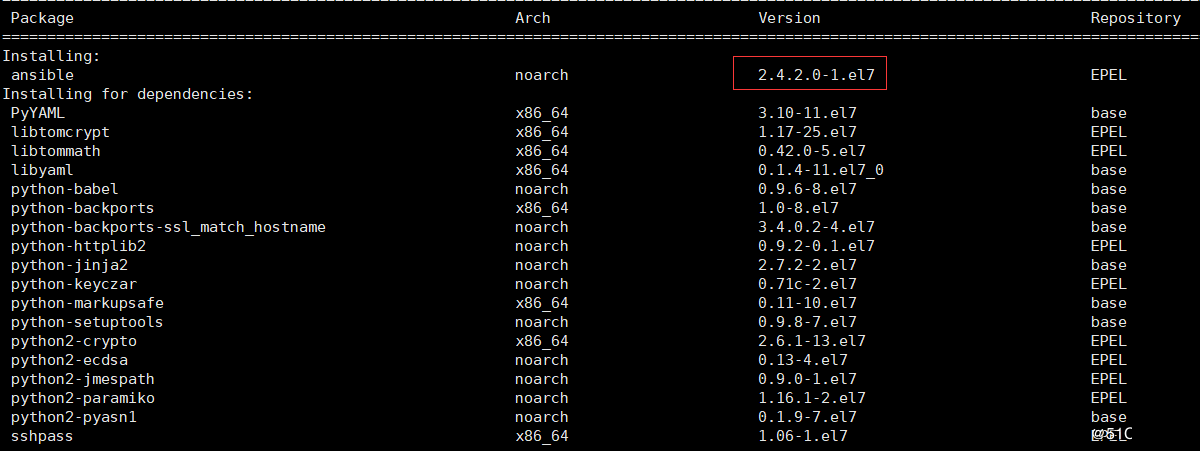Screen dimensions: 1200x451
Task: Click the noarch value in ansible row
Action: [542, 75]
